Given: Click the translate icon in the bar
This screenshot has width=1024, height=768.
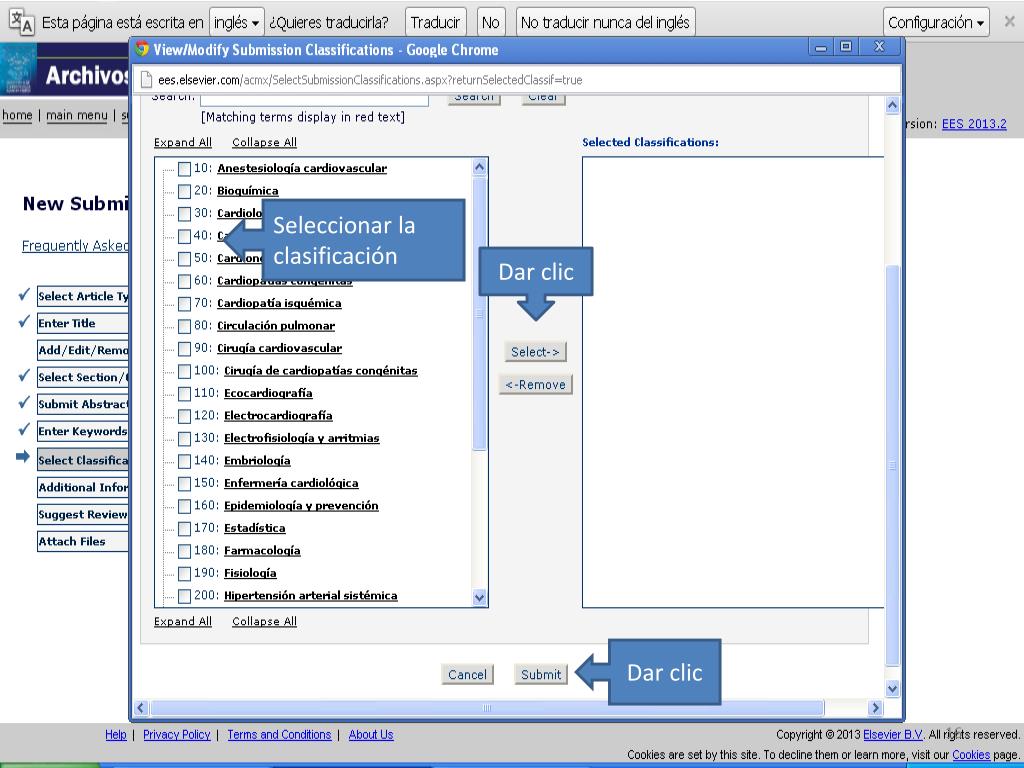Looking at the screenshot, I should coord(22,22).
